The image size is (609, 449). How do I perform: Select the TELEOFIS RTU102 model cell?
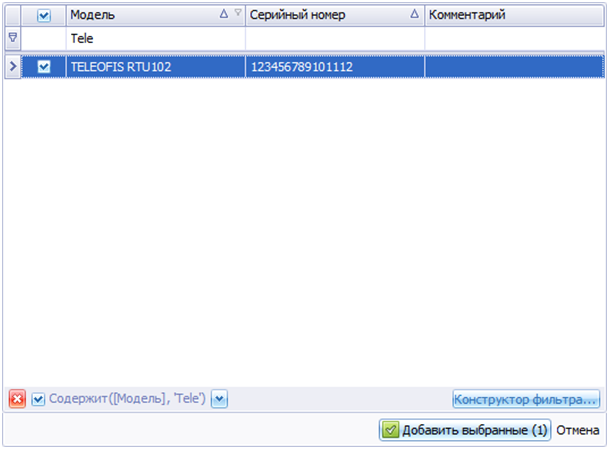click(156, 67)
